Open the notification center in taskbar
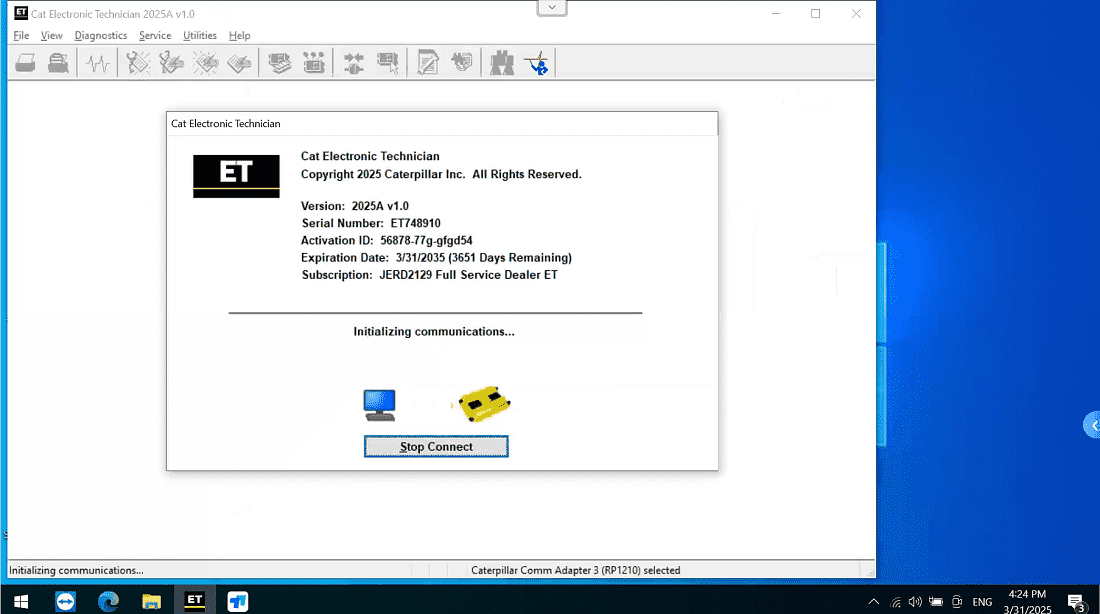Viewport: 1100px width, 614px height. click(1076, 601)
